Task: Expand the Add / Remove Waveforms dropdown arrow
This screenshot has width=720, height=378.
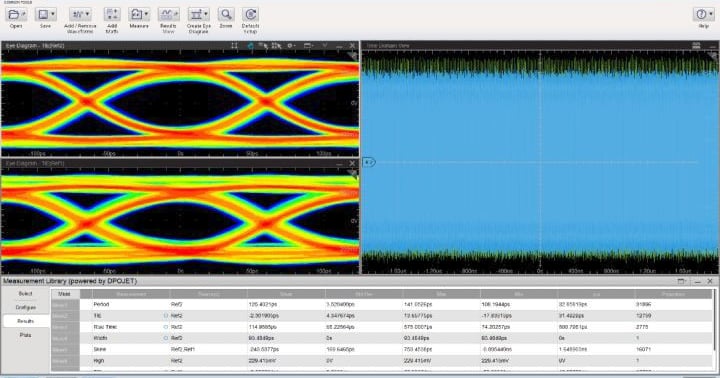Action: 88,14
